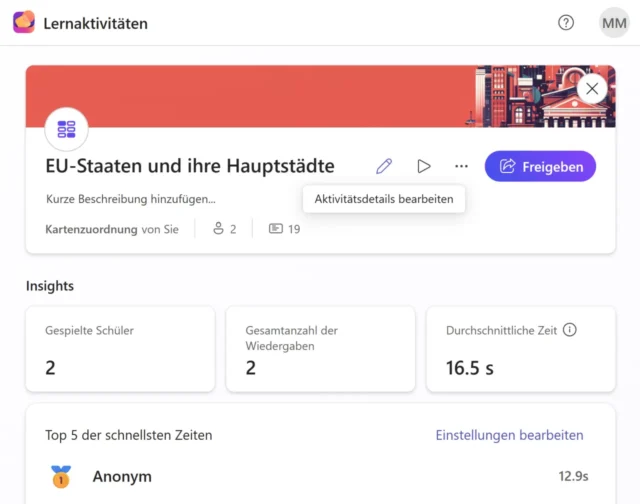Click the players icon showing 2
Image resolution: width=640 pixels, height=504 pixels.
(218, 229)
